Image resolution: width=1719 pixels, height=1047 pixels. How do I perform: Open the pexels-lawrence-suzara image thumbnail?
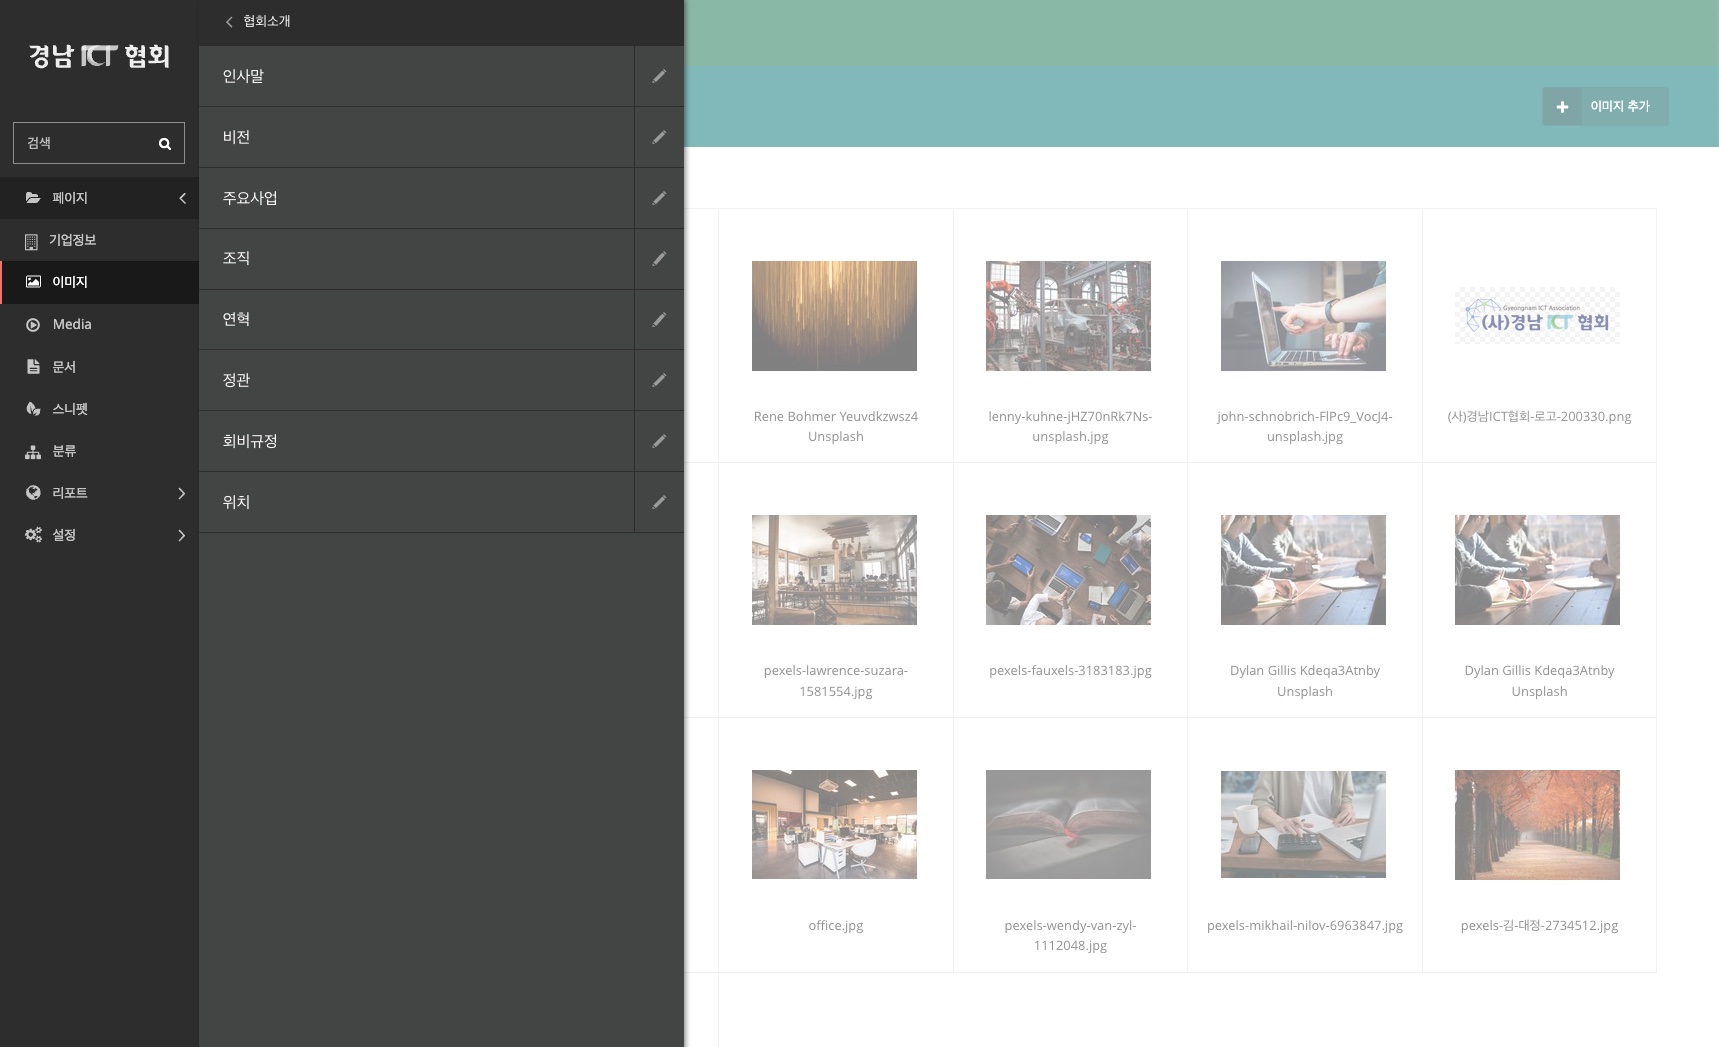pyautogui.click(x=834, y=570)
